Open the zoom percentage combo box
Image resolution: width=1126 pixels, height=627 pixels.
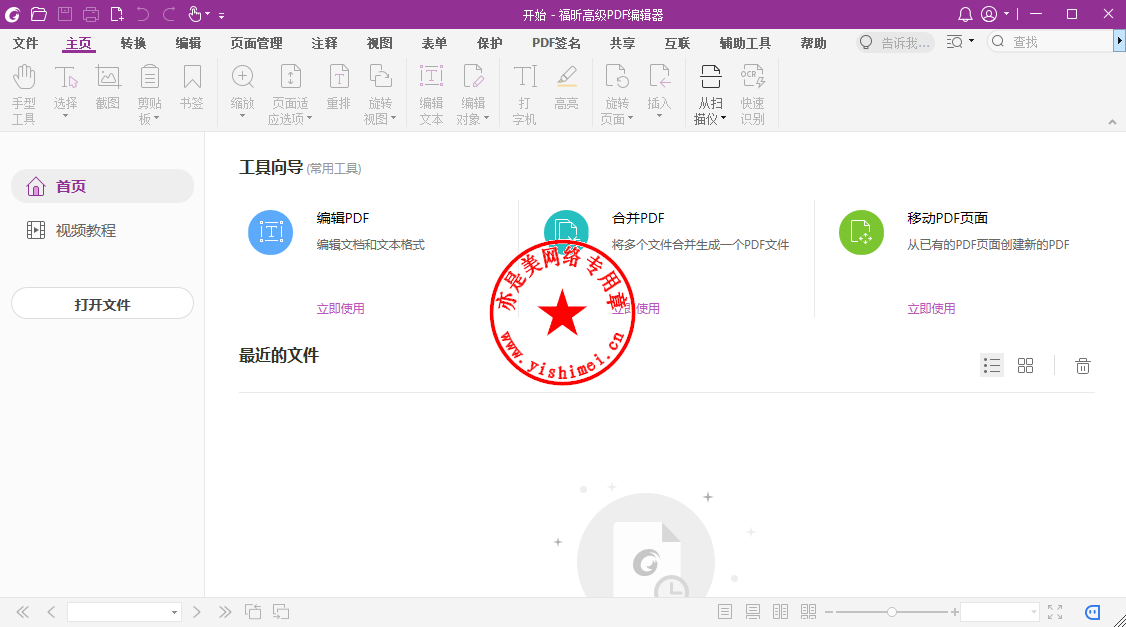coord(1000,612)
